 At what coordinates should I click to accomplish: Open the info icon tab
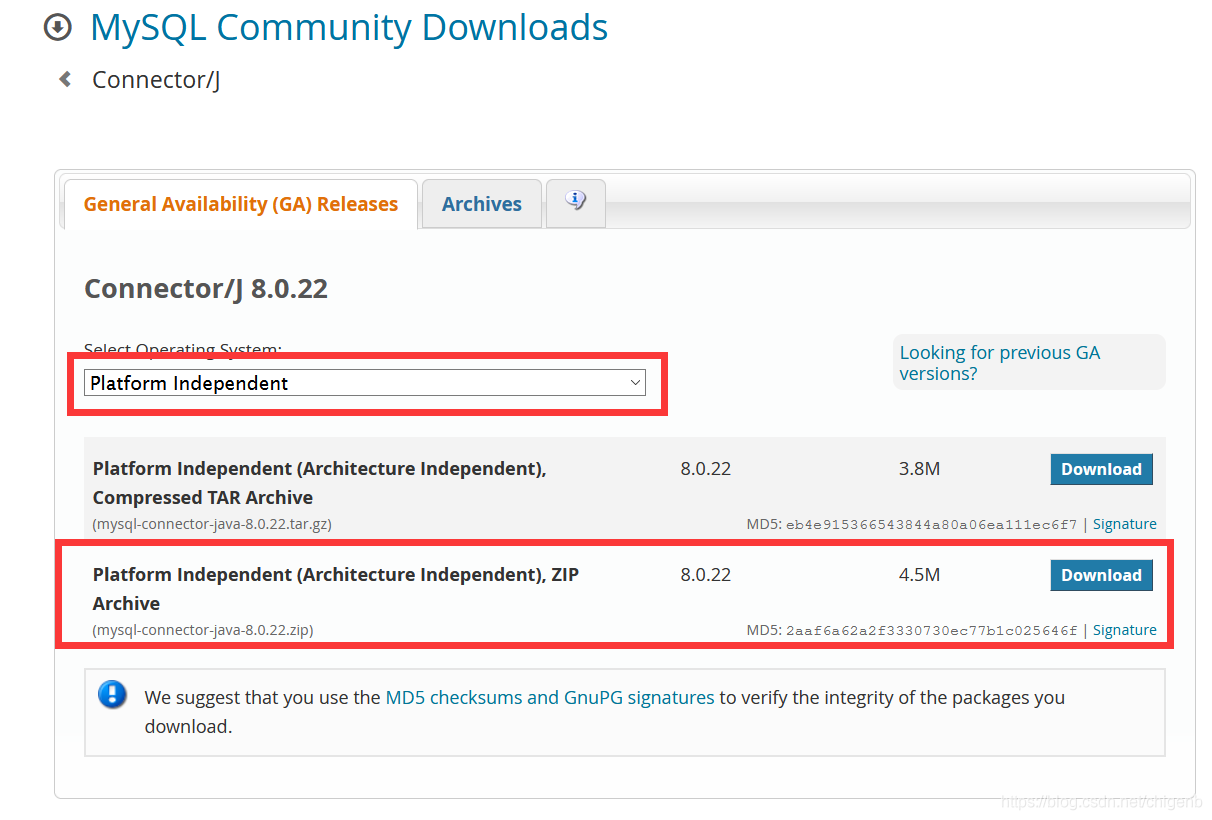tap(575, 203)
